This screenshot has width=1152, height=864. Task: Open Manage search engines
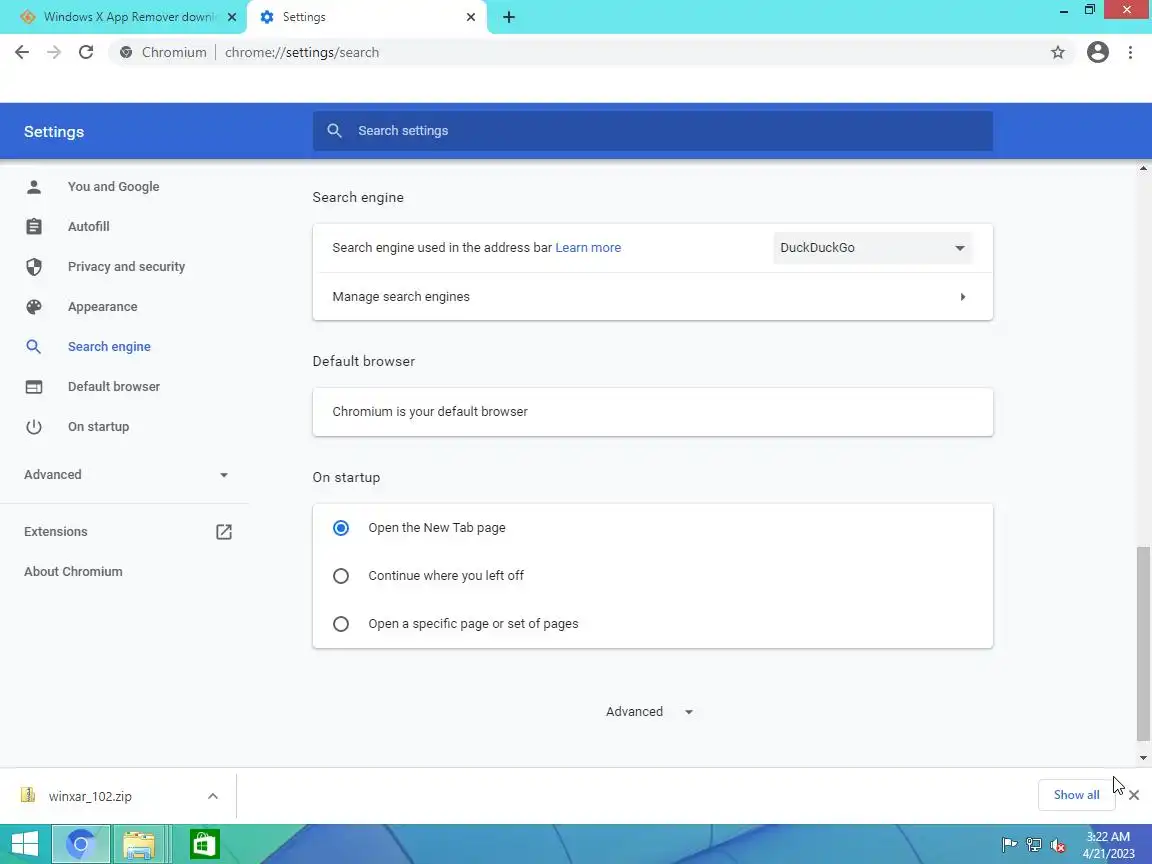(x=652, y=297)
